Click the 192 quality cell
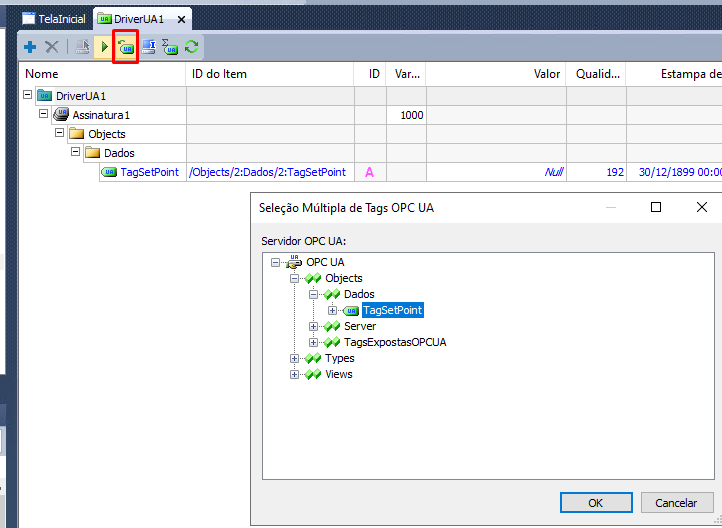The height and width of the screenshot is (528, 722). [596, 172]
